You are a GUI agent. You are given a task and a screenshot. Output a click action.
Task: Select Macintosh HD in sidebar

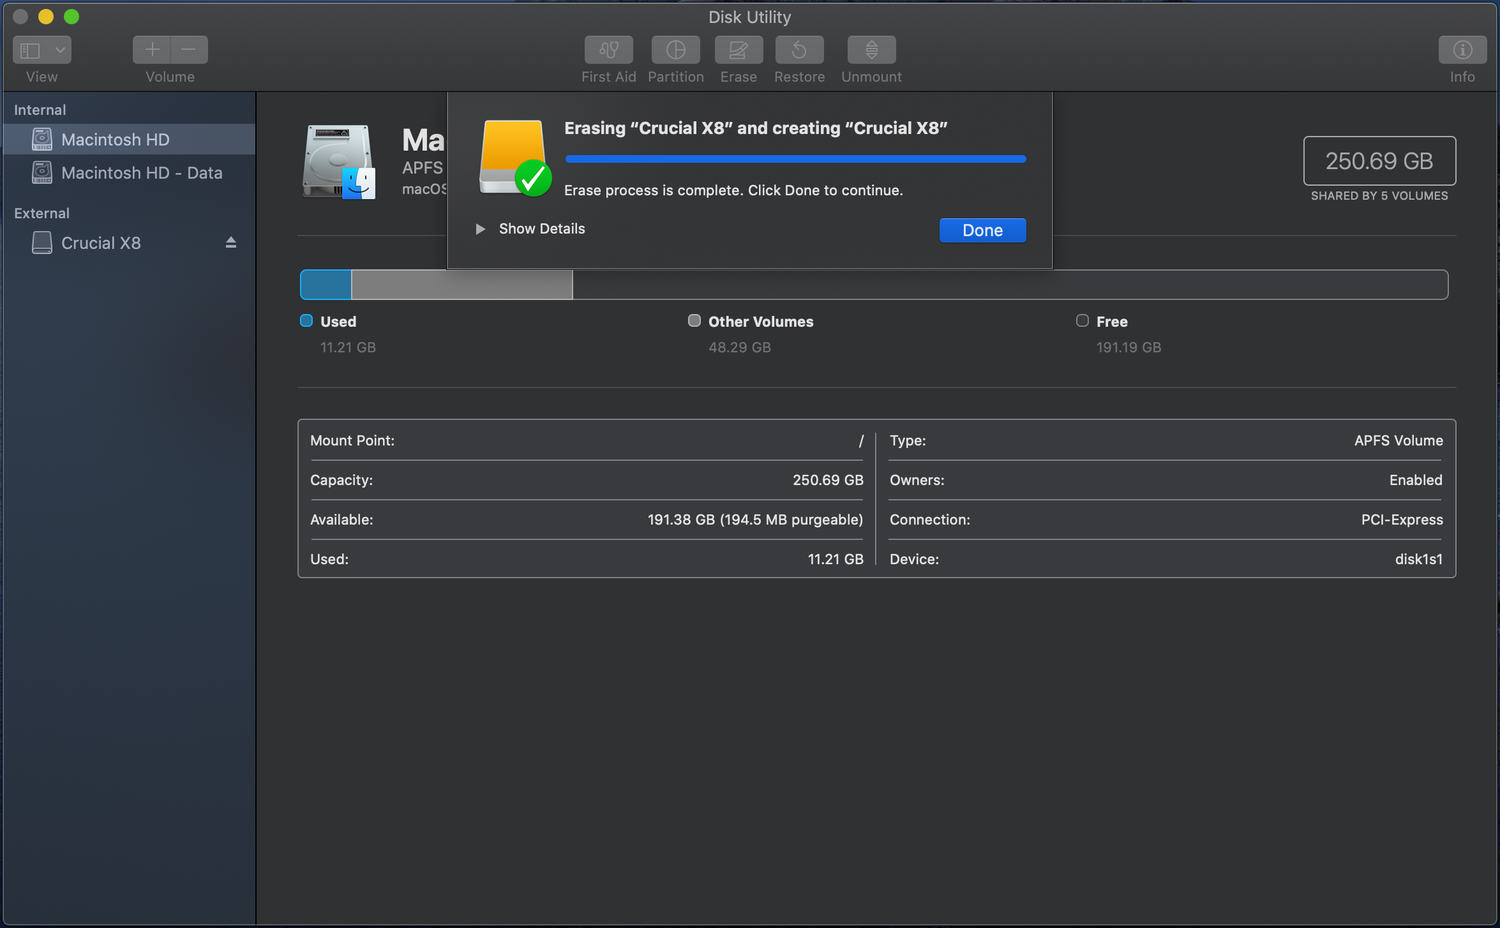pos(115,140)
